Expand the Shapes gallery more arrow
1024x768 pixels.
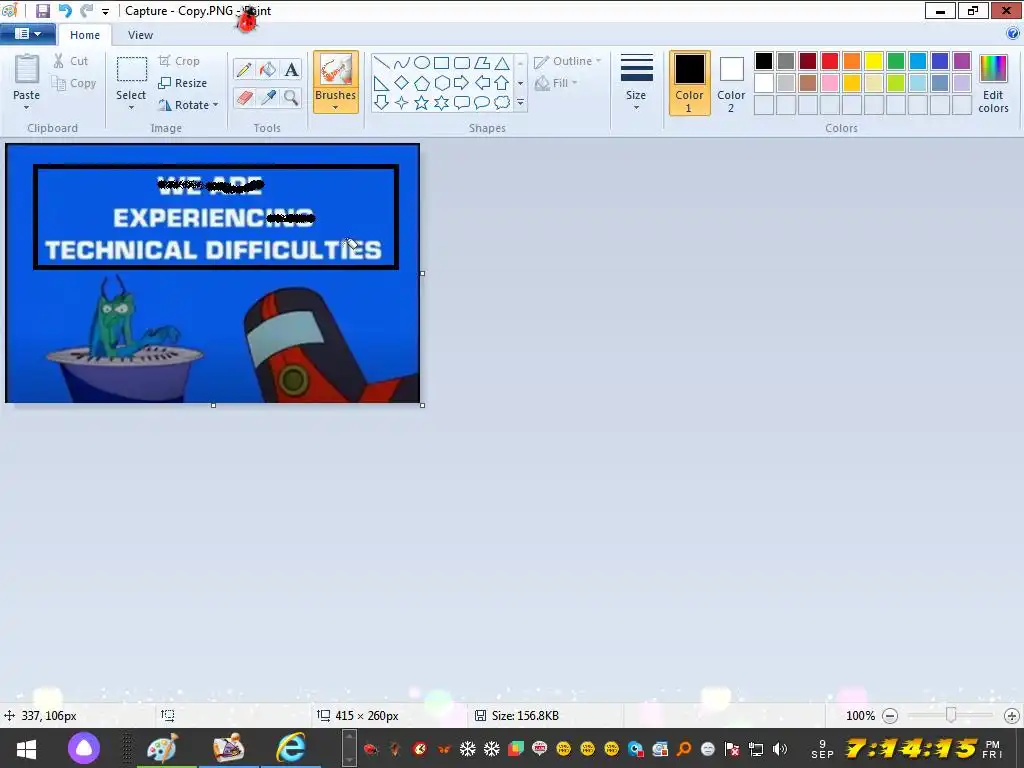pos(520,103)
